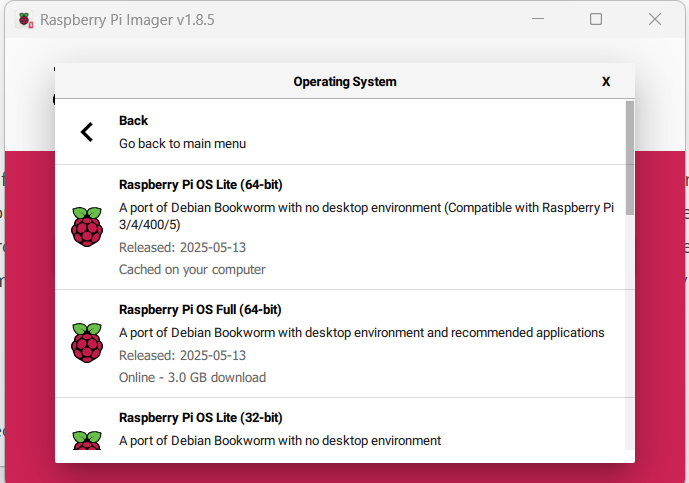Close the Raspberry Pi Imager window
The width and height of the screenshot is (689, 483).
point(655,19)
